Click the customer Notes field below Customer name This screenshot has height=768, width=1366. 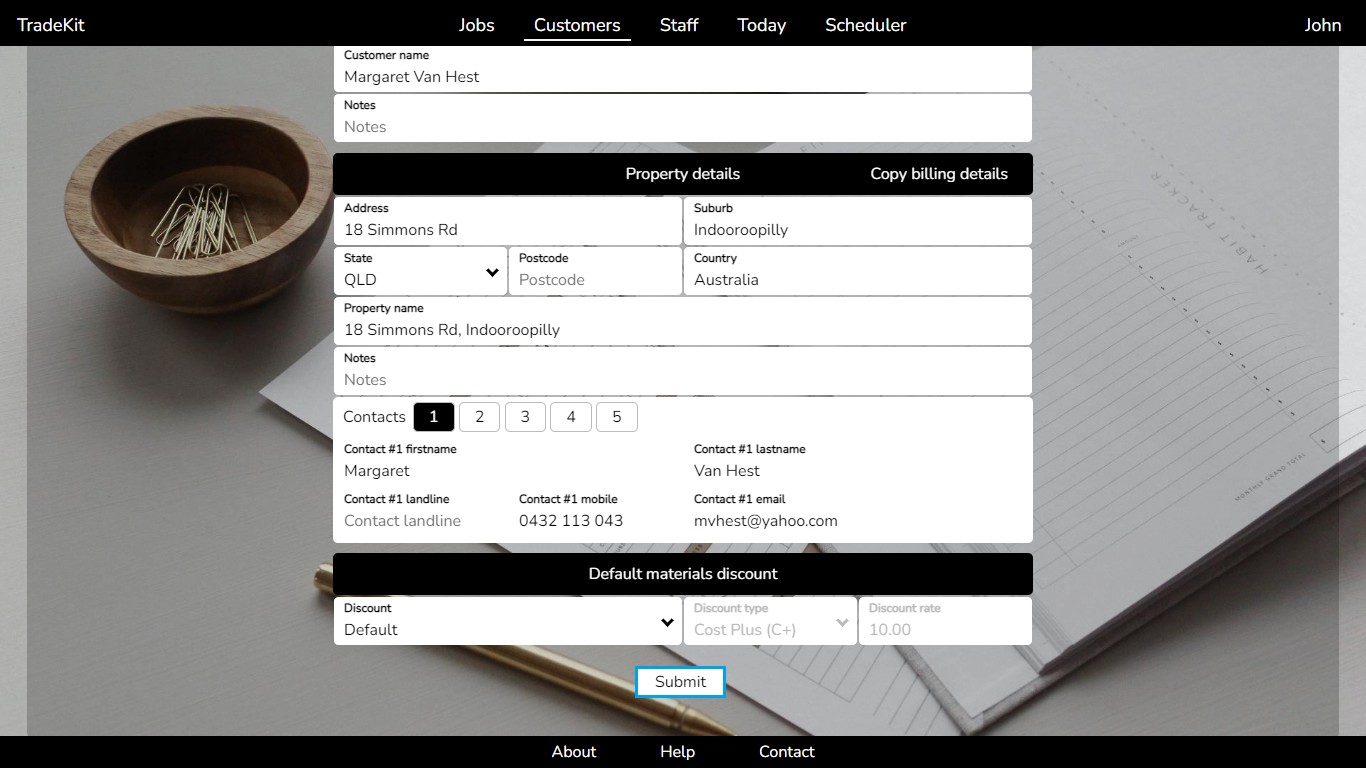coord(683,118)
